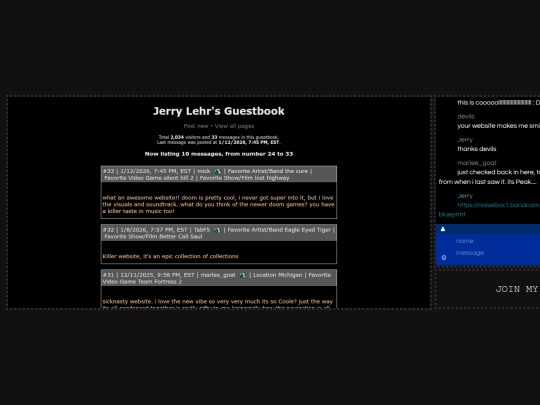Open marlee_goat's homepage globe icon in guestbook
540x405 pixels.
[x=242, y=275]
